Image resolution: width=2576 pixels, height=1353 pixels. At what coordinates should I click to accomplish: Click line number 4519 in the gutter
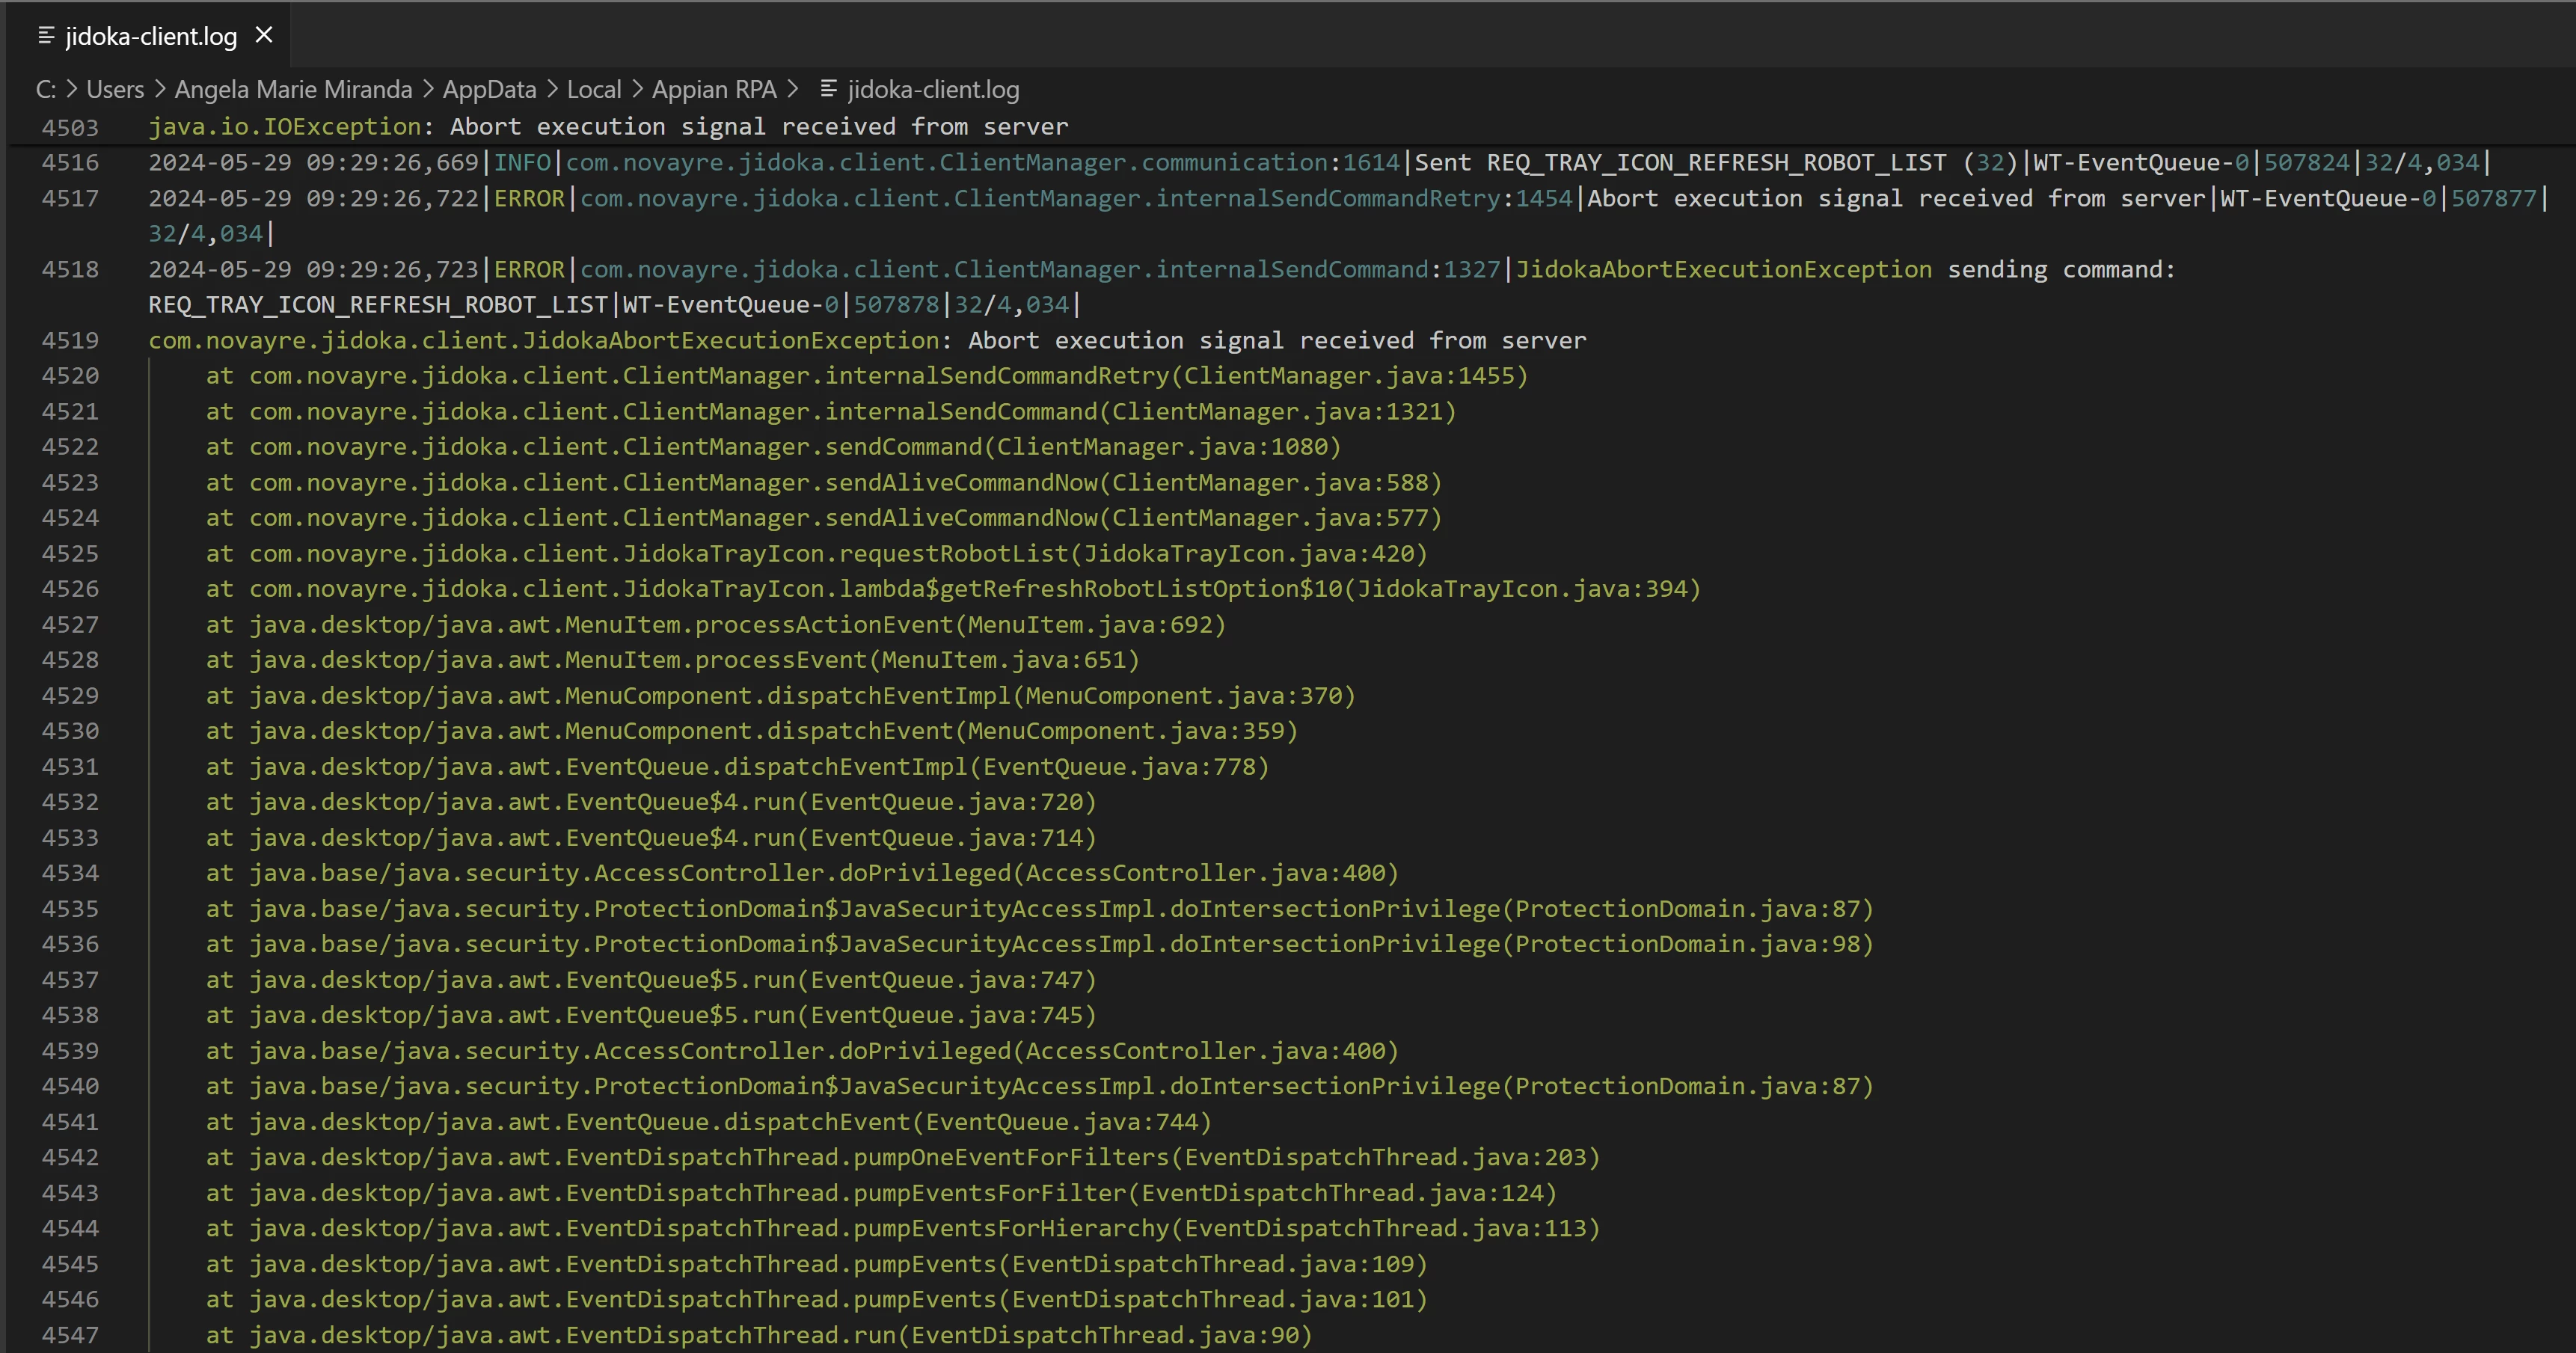coord(70,340)
